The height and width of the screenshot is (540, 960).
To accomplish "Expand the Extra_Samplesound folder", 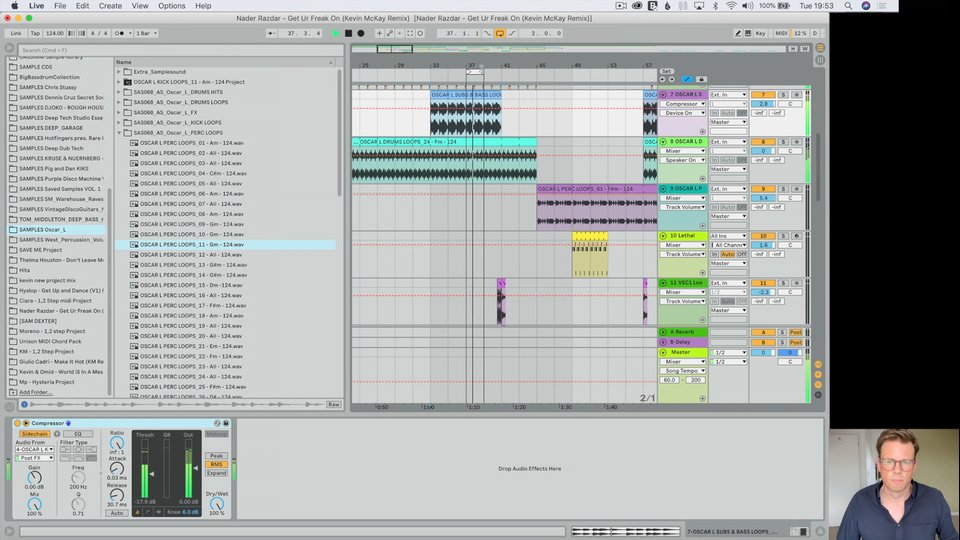I will point(119,72).
